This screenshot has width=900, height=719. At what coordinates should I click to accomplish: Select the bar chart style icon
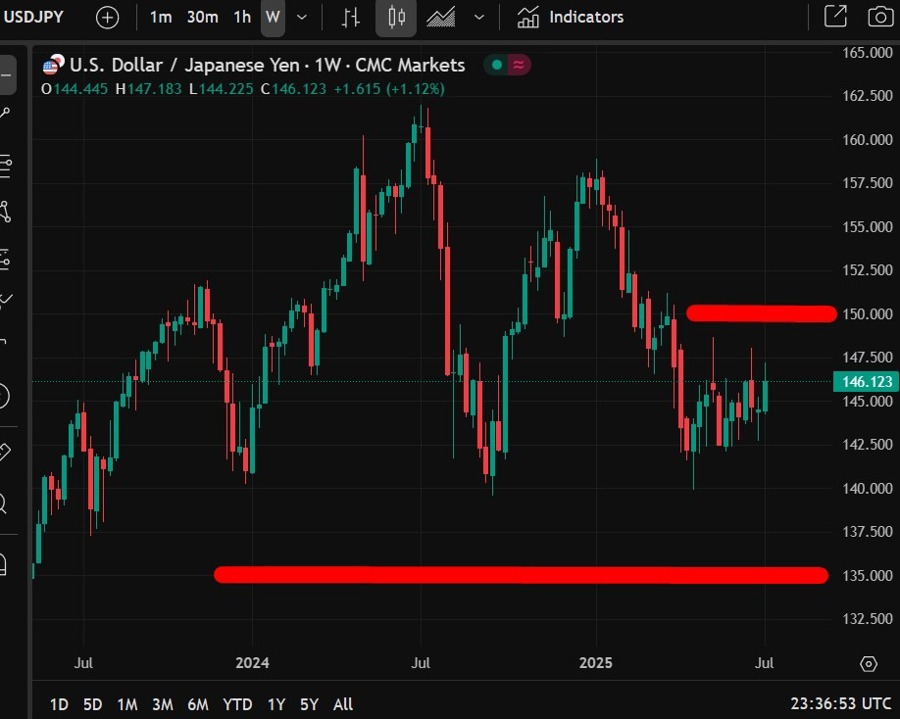pyautogui.click(x=350, y=18)
